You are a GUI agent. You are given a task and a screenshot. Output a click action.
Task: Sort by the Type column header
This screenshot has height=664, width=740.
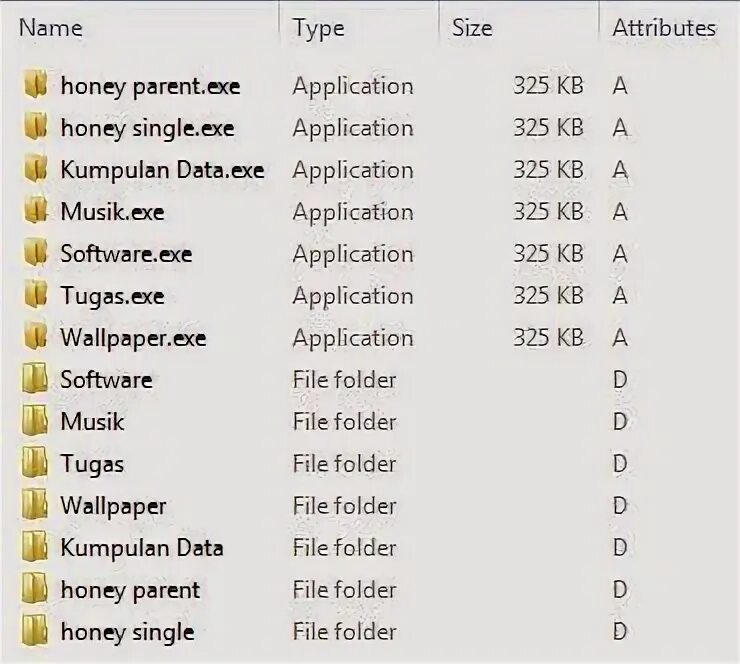tap(319, 28)
